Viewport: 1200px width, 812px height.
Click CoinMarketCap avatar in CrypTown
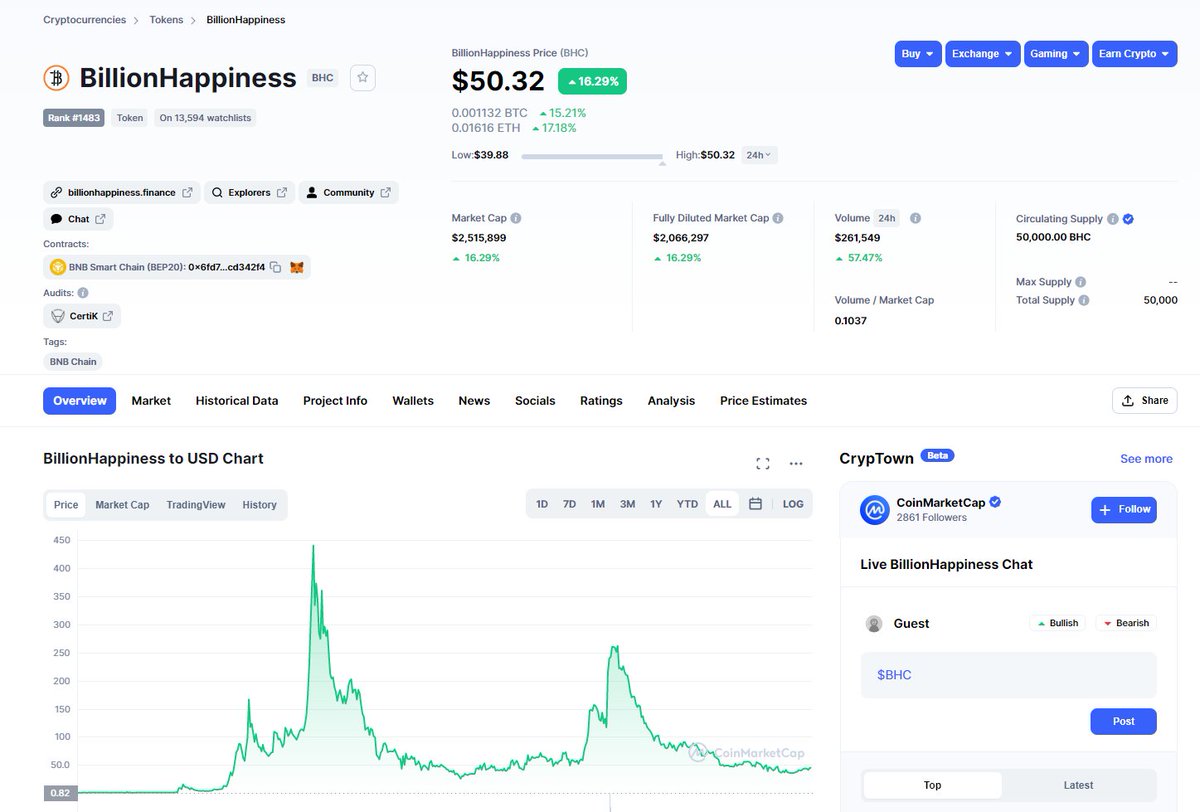click(875, 510)
